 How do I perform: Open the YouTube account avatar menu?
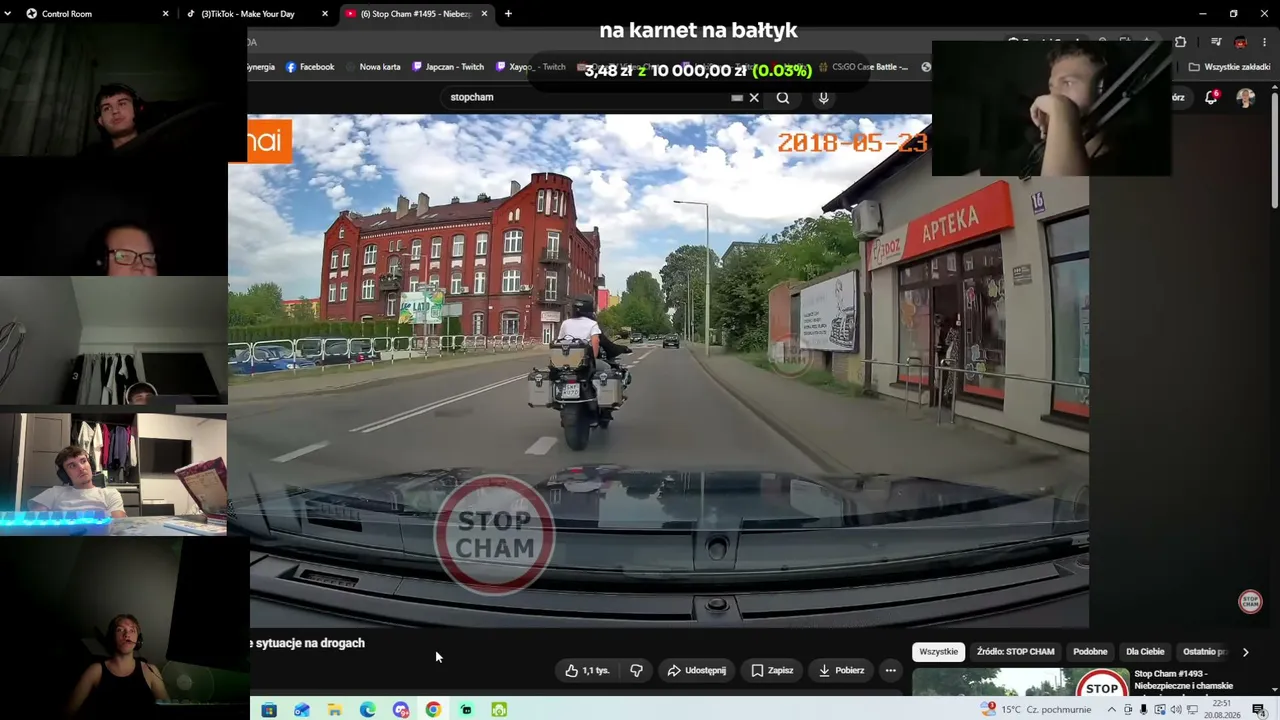1245,97
